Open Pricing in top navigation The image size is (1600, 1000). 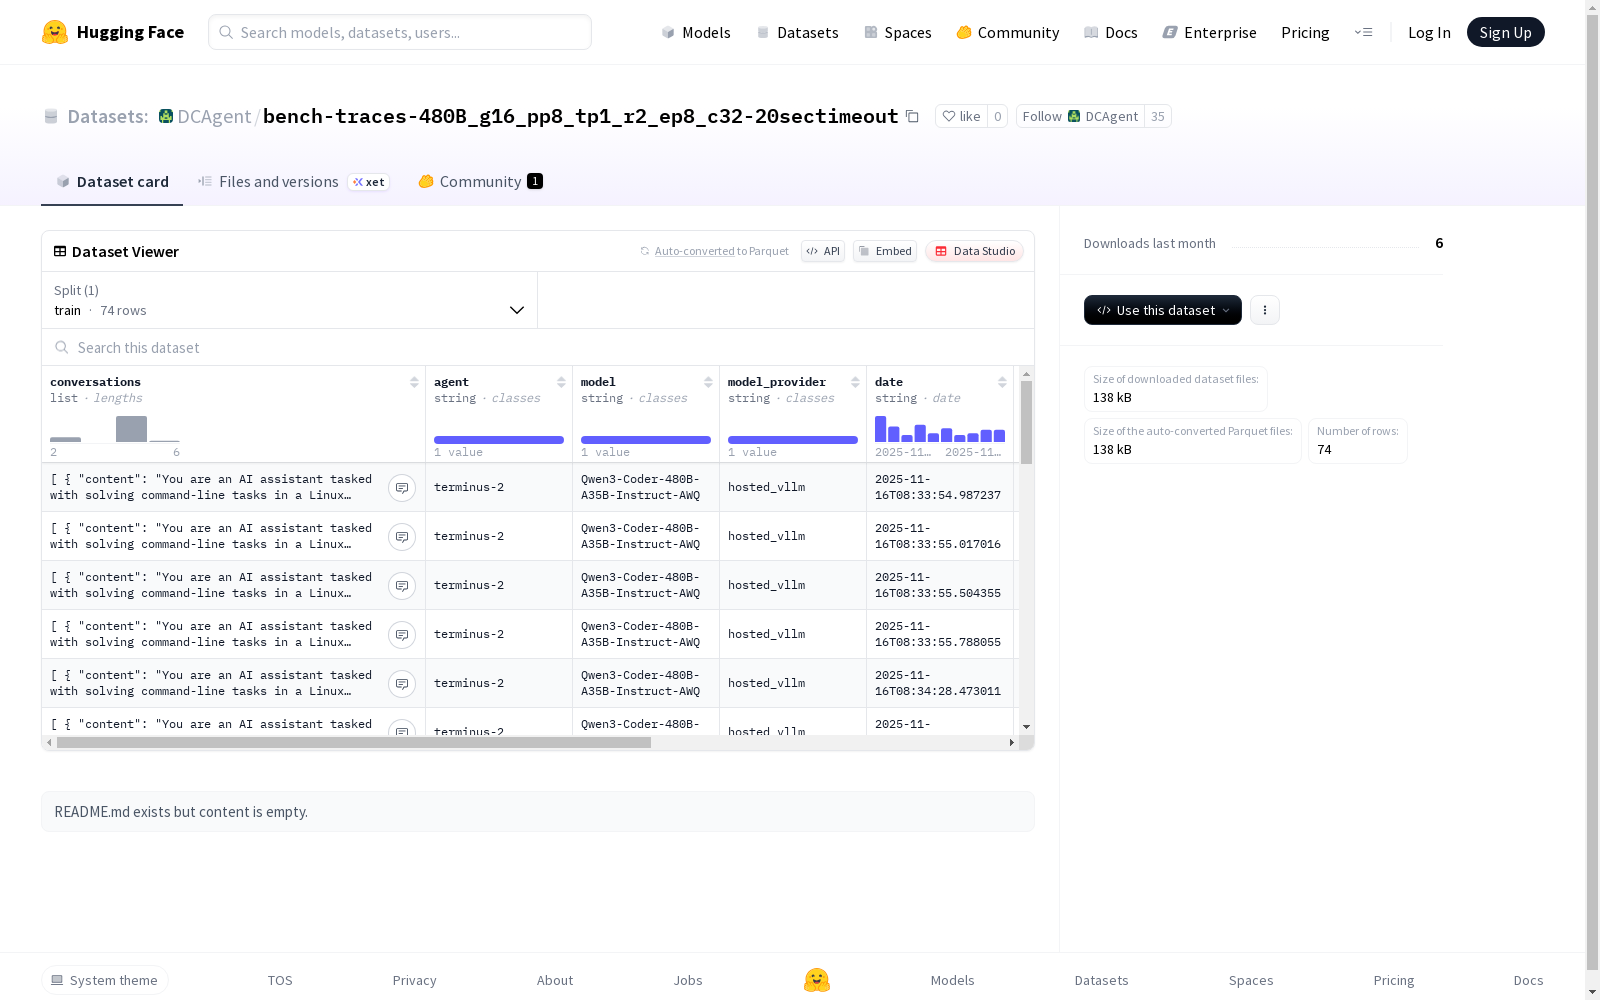1305,32
